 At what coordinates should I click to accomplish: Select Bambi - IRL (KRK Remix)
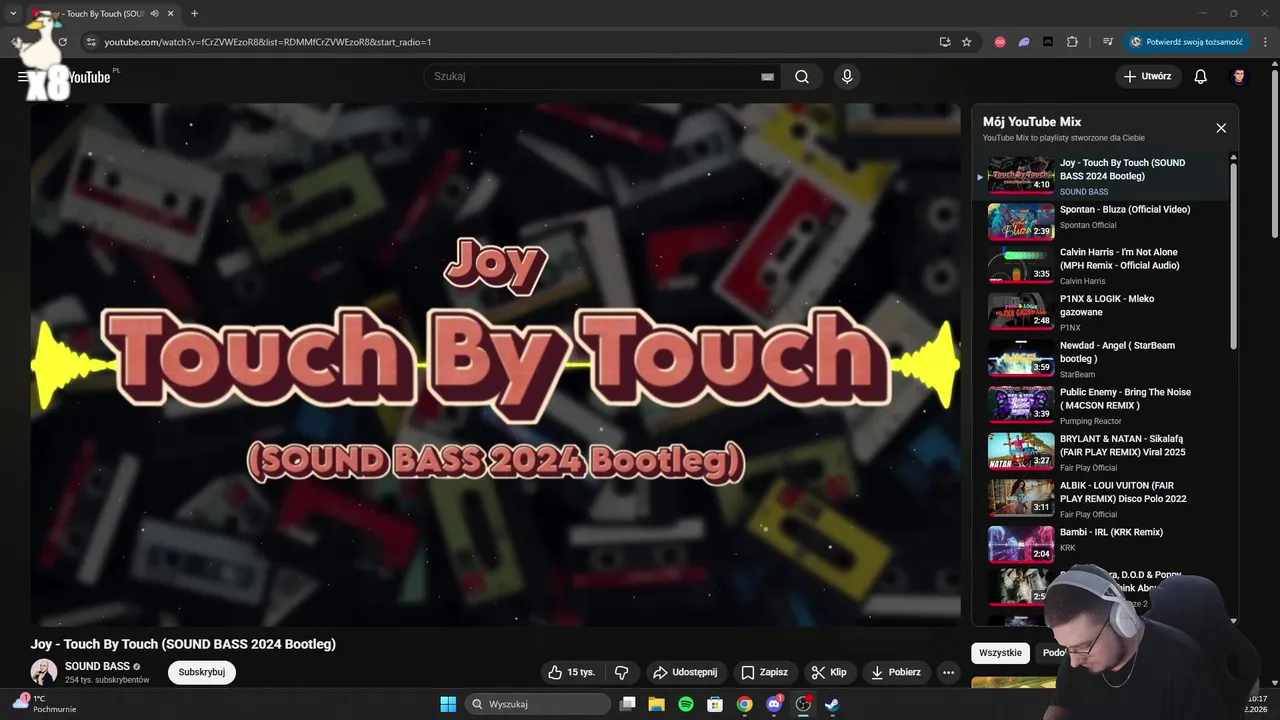coord(1100,545)
